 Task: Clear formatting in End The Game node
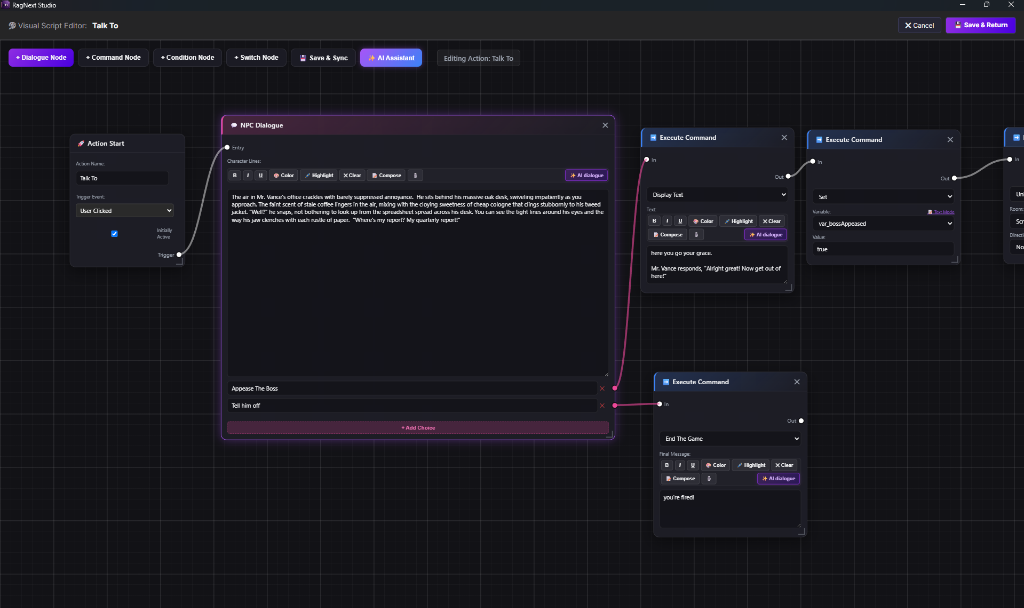tap(784, 465)
